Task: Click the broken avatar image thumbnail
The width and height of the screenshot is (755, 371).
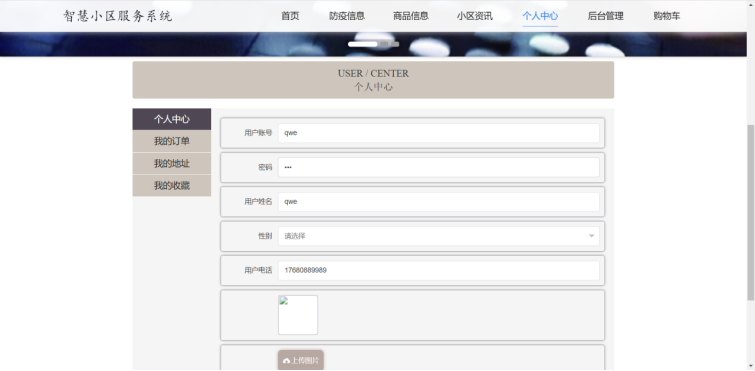Action: point(298,315)
